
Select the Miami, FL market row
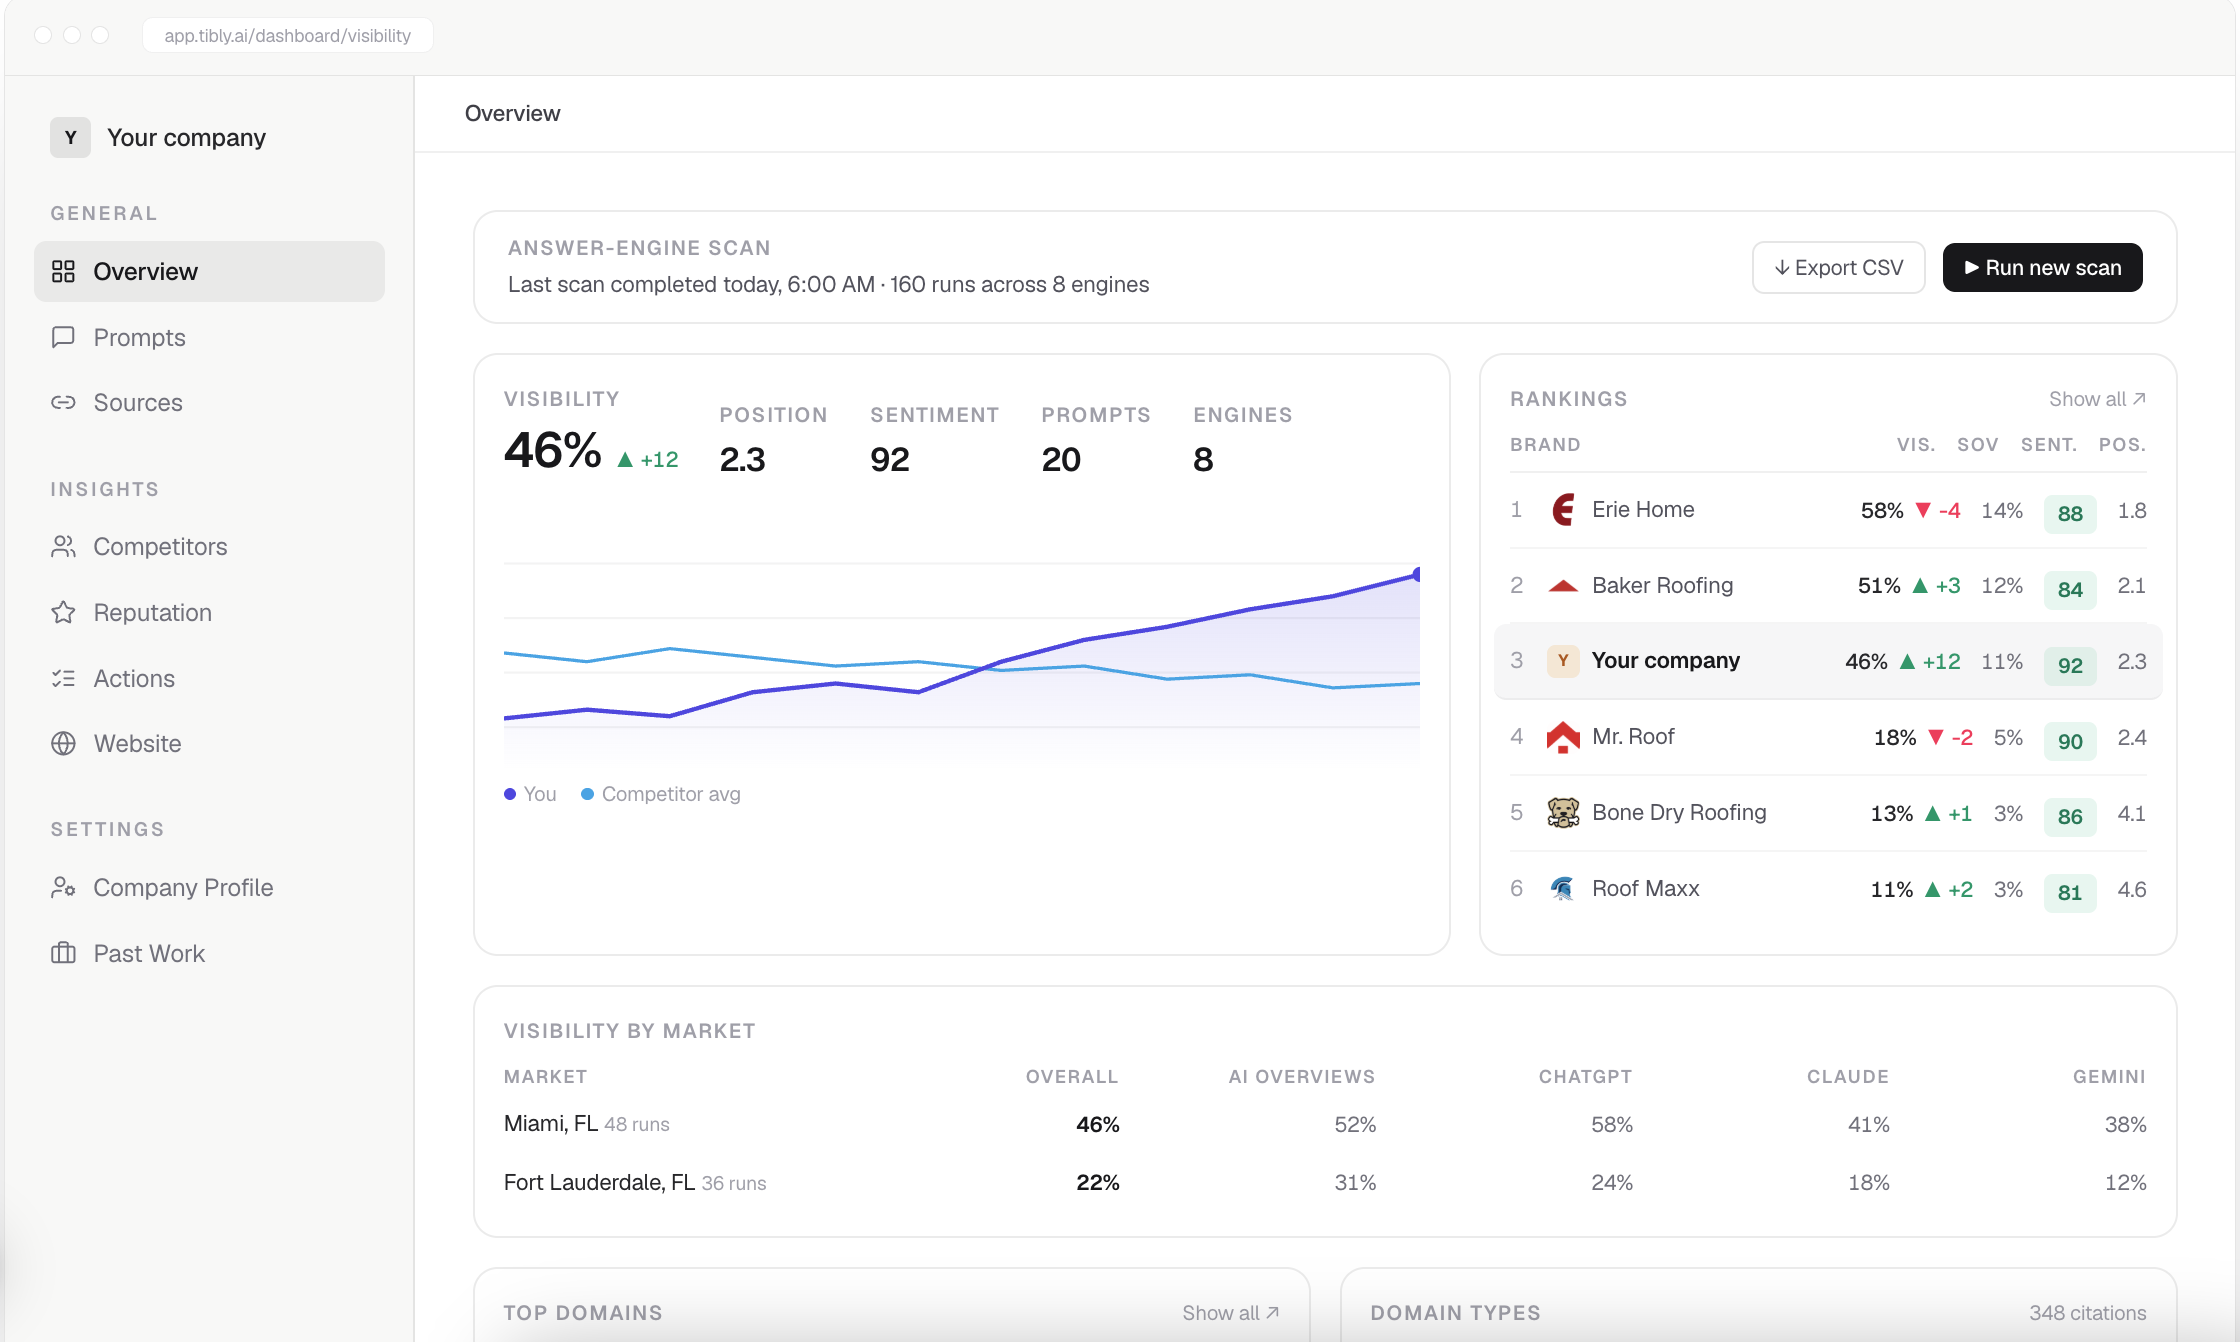tap(1325, 1124)
